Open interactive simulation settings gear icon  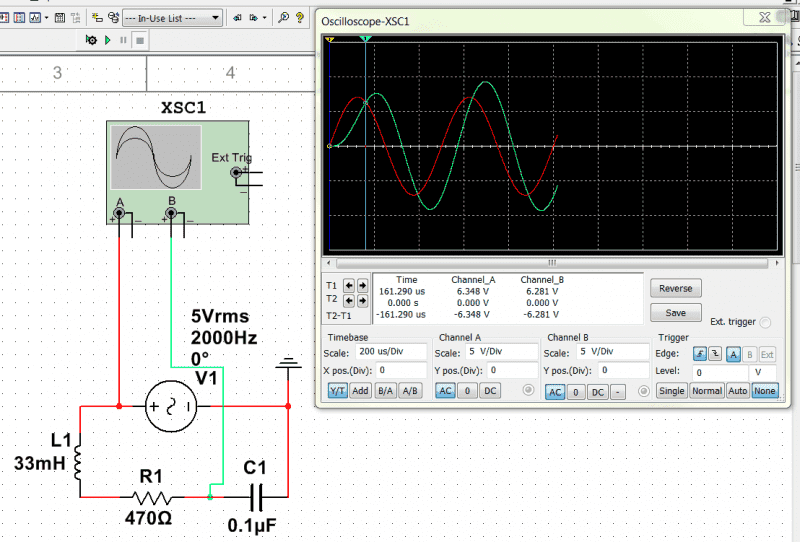[x=91, y=40]
